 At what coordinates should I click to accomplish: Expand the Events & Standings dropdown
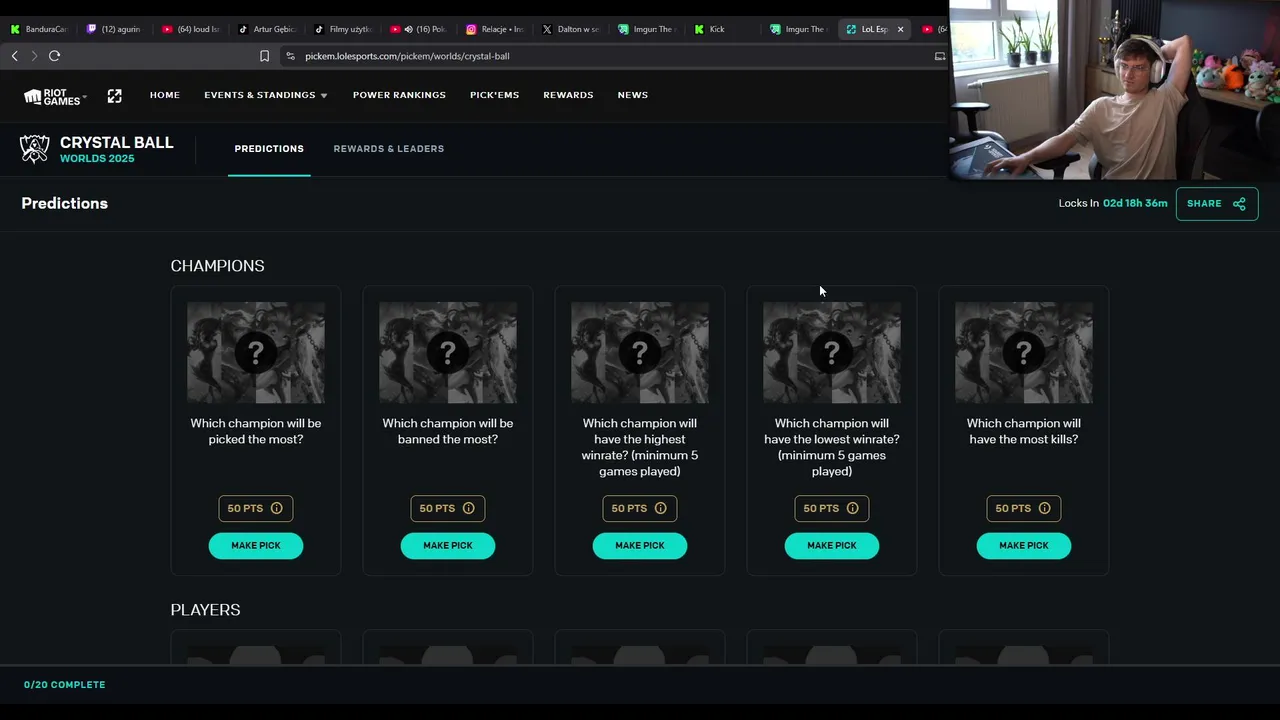(266, 95)
